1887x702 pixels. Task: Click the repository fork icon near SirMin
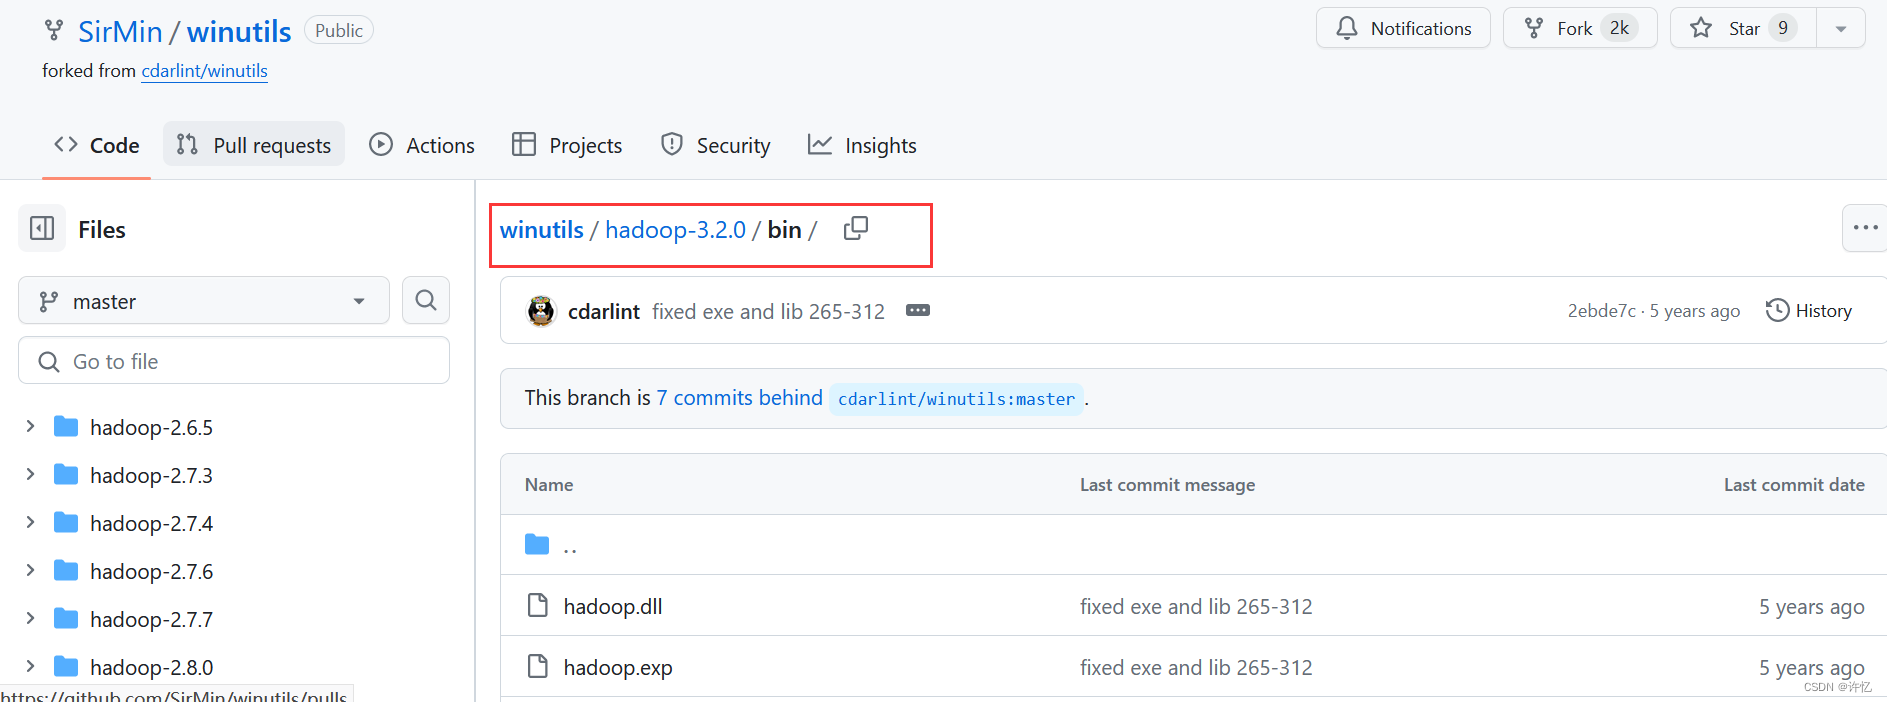(x=54, y=30)
